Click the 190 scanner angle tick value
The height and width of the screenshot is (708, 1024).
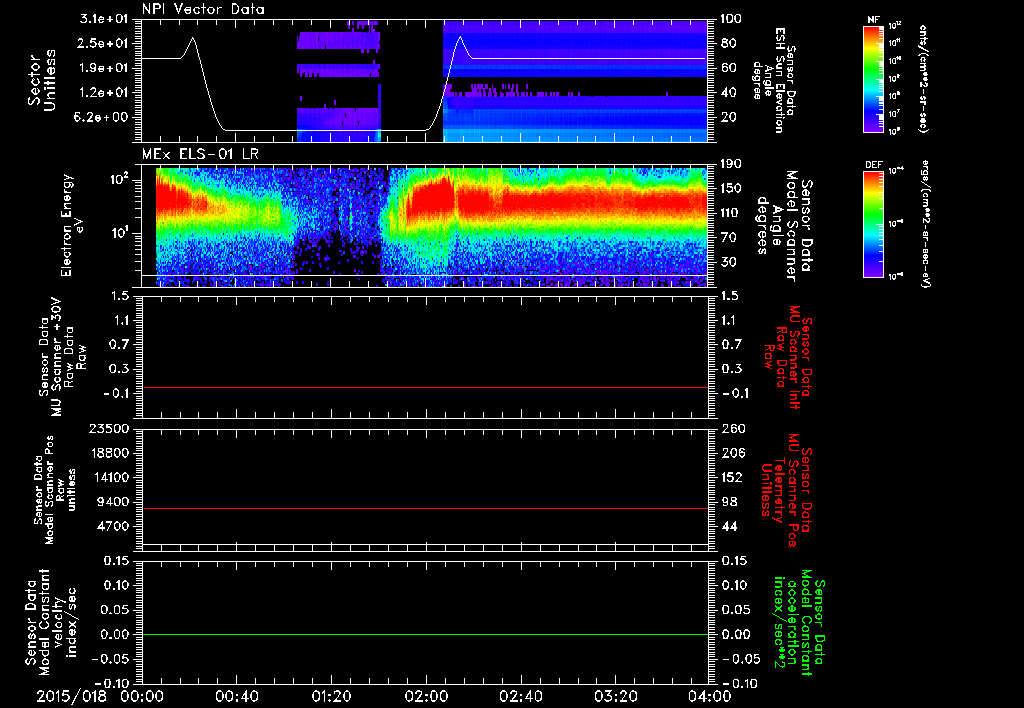pyautogui.click(x=732, y=164)
